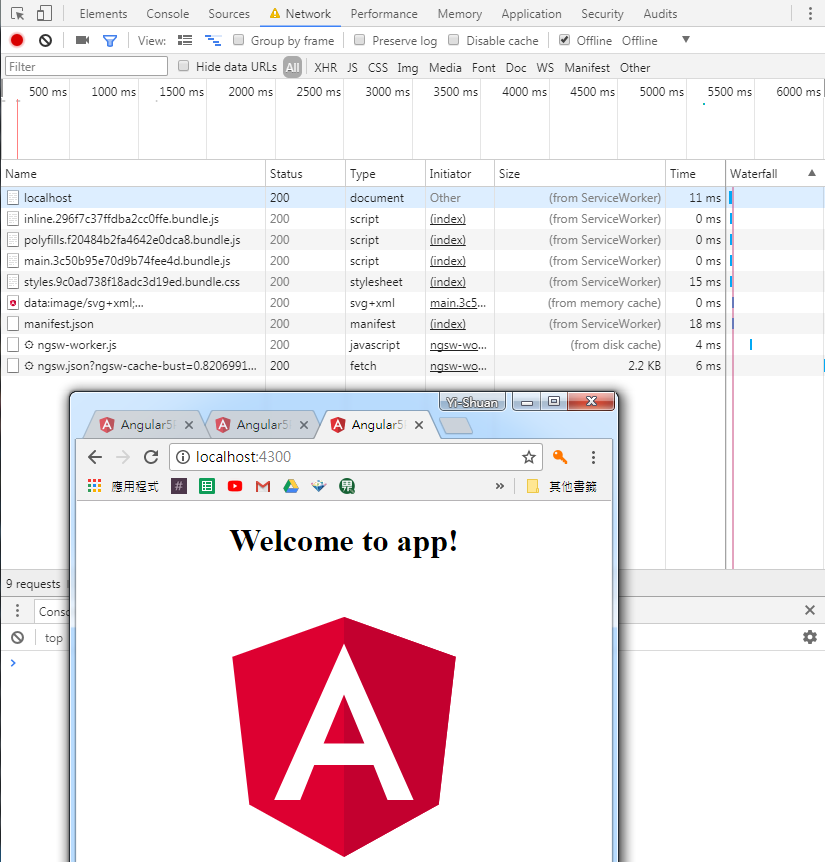The width and height of the screenshot is (825, 862).
Task: Open the Slack hash bookmark icon
Action: pyautogui.click(x=179, y=486)
